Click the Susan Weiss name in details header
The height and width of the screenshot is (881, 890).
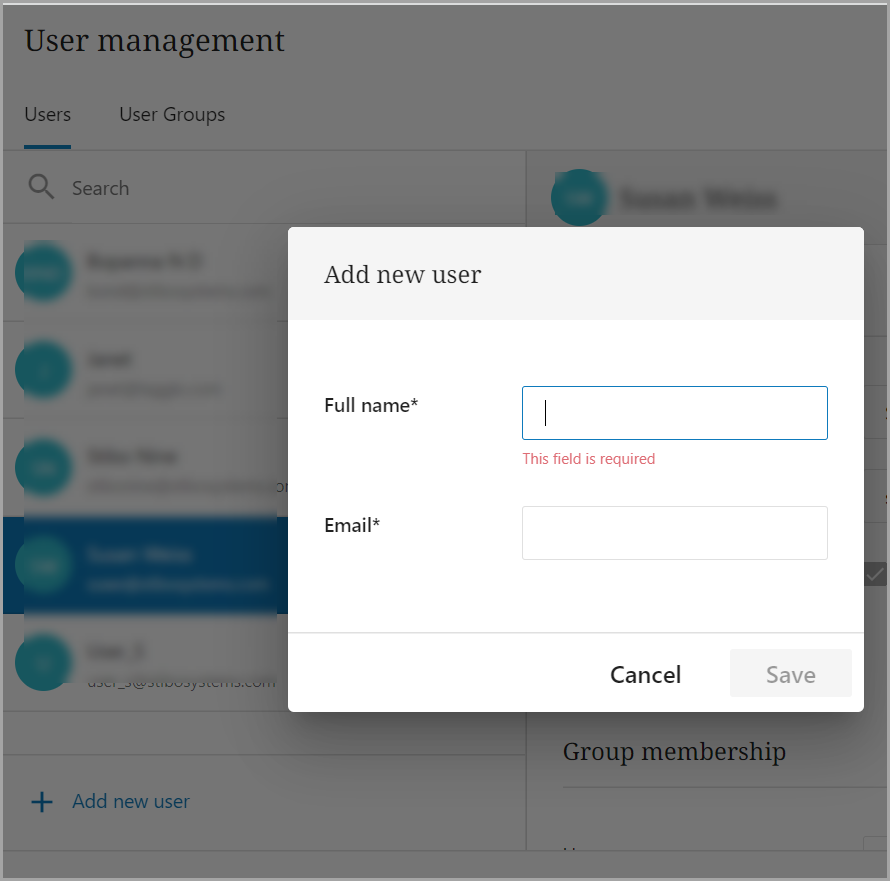(698, 198)
